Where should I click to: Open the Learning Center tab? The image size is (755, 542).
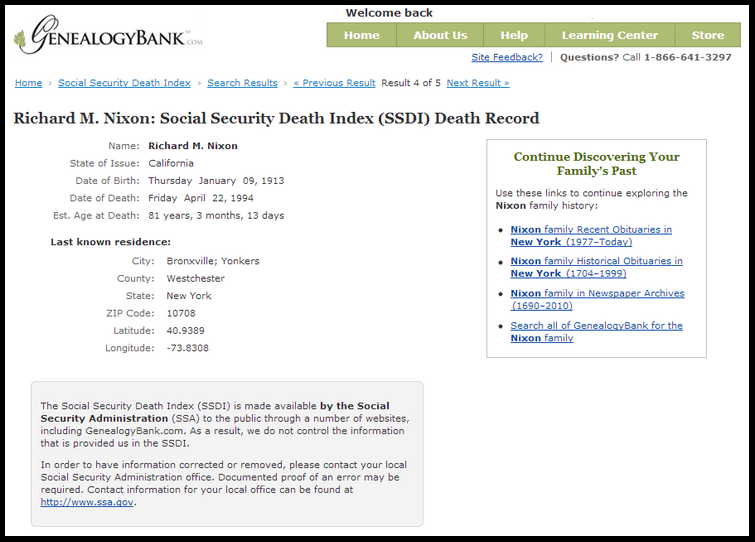tap(610, 35)
